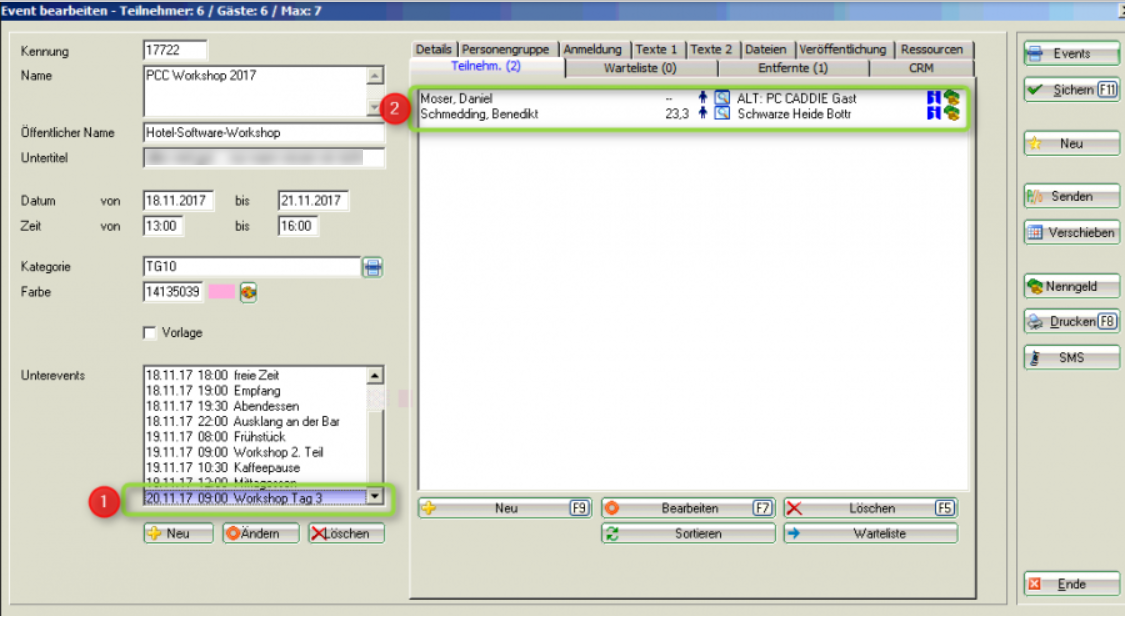This screenshot has width=1125, height=618.
Task: Click Verschieben to move the event
Action: [1071, 233]
